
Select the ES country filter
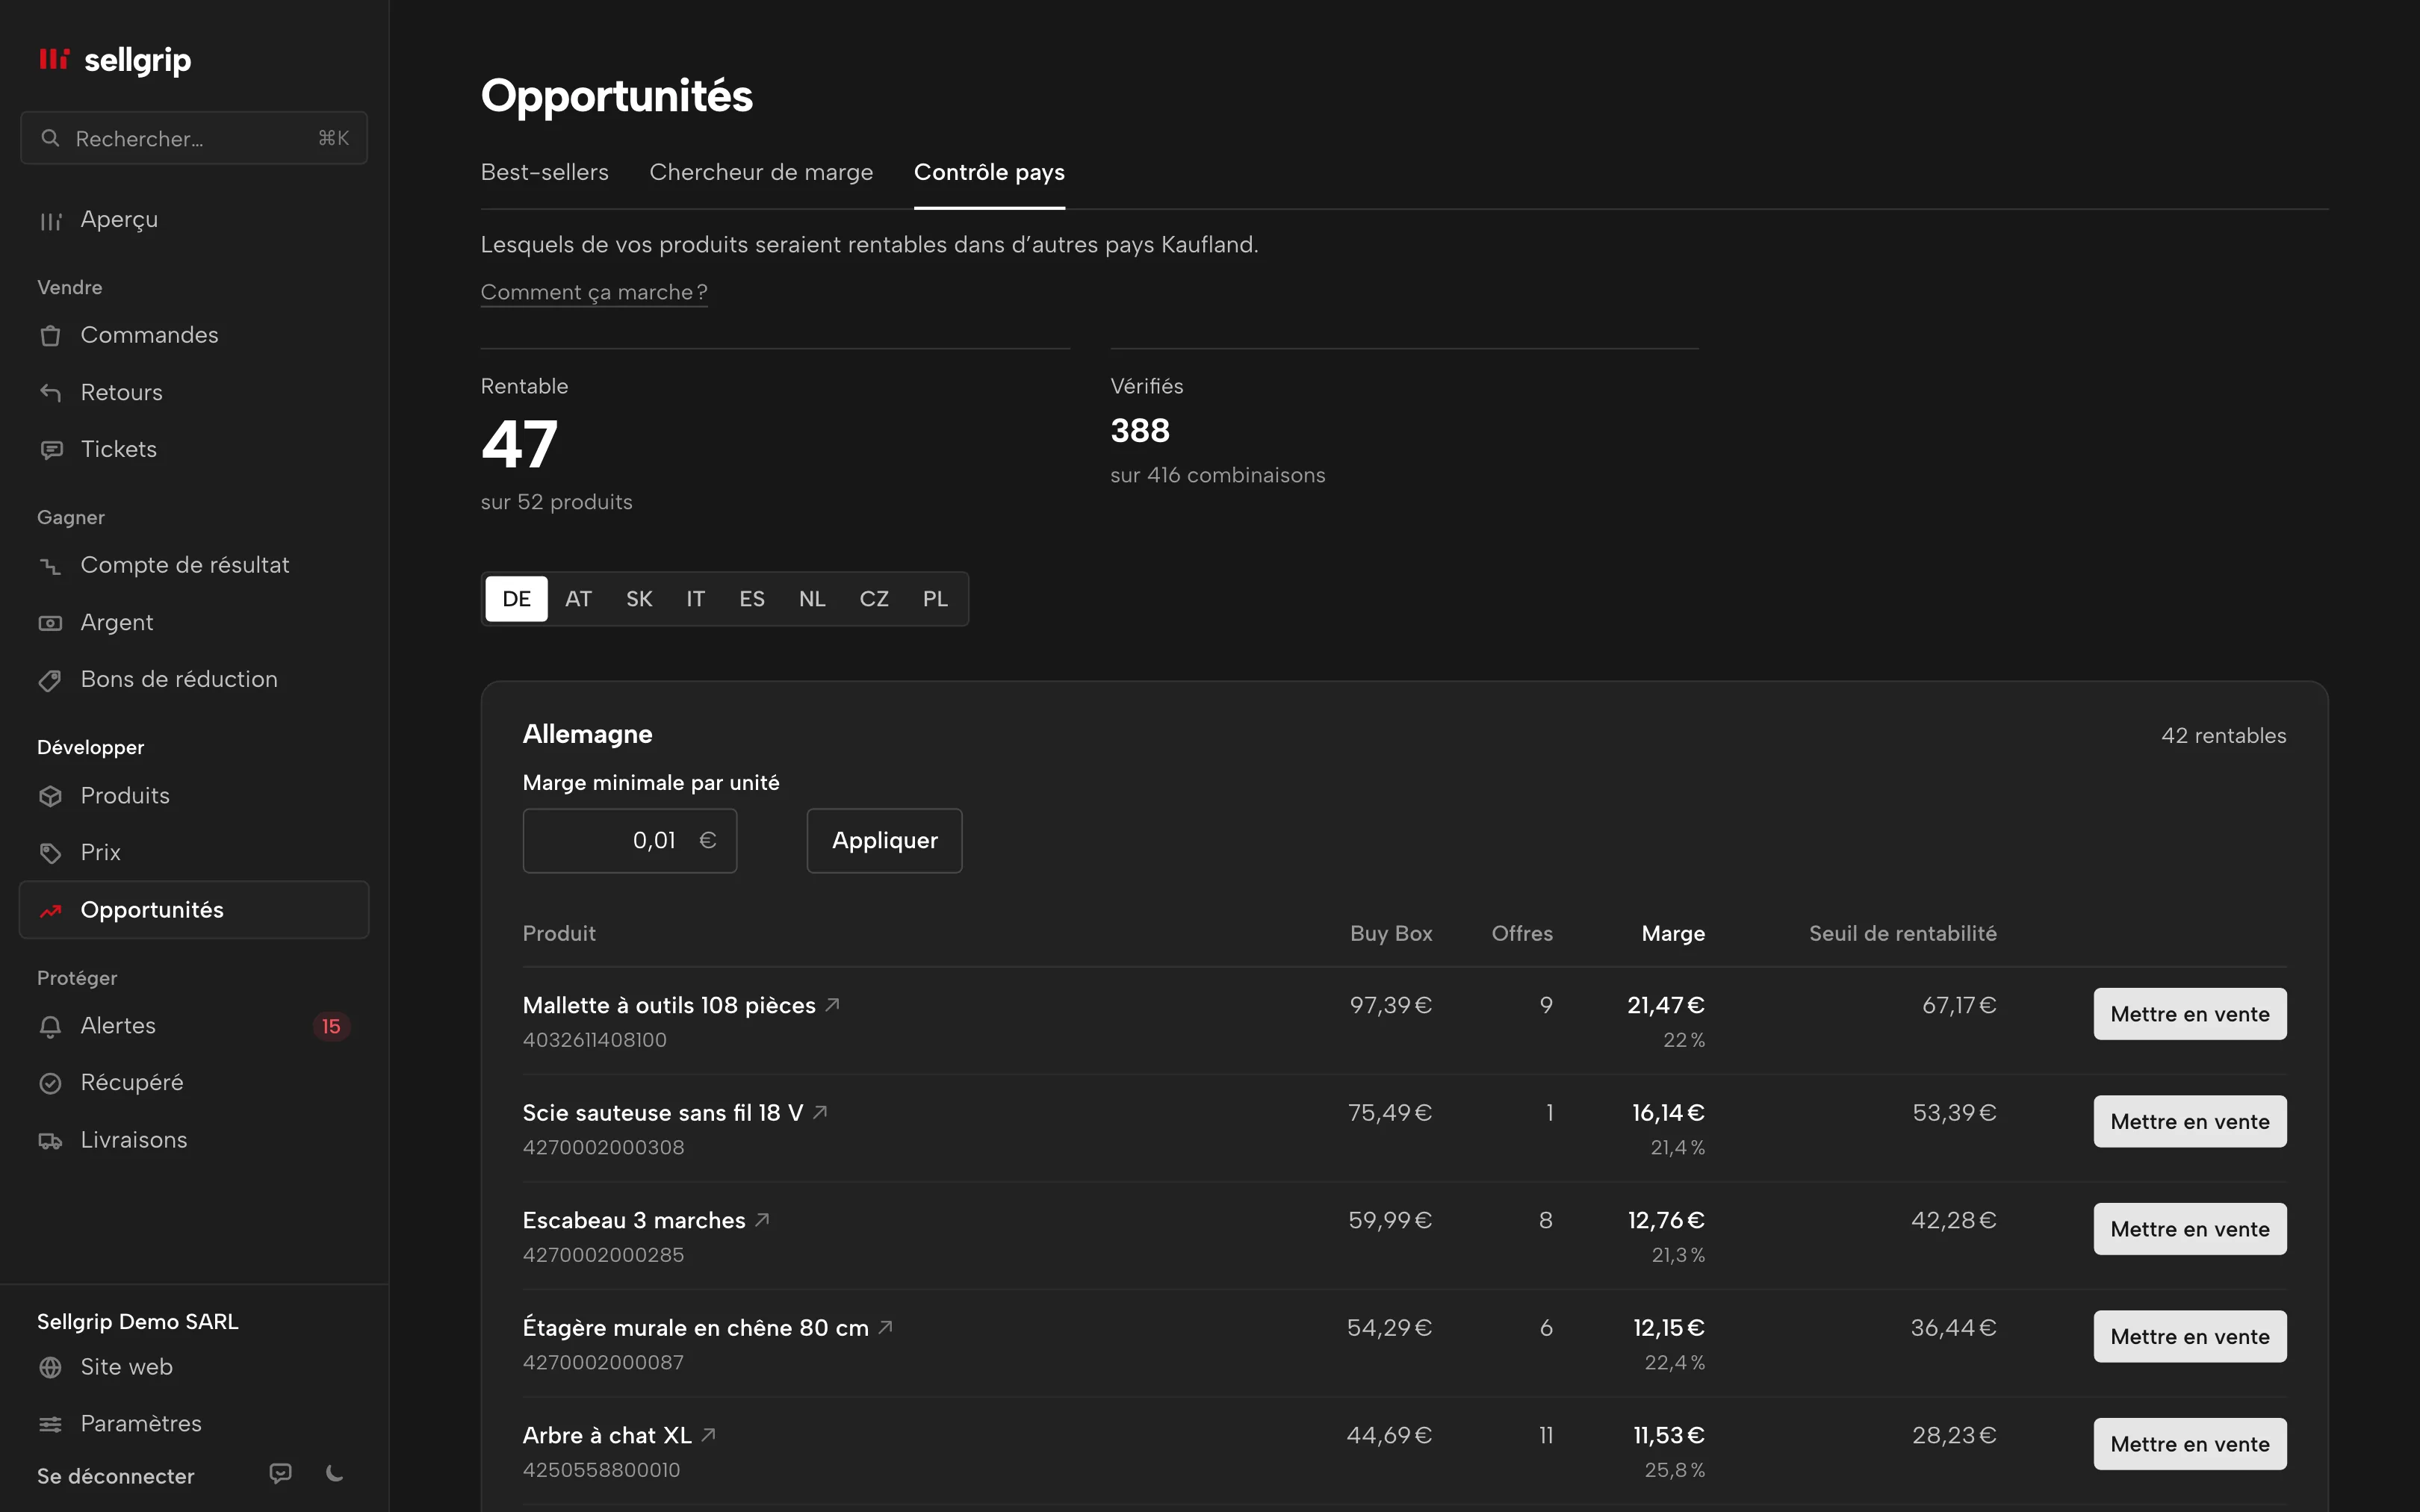point(752,599)
